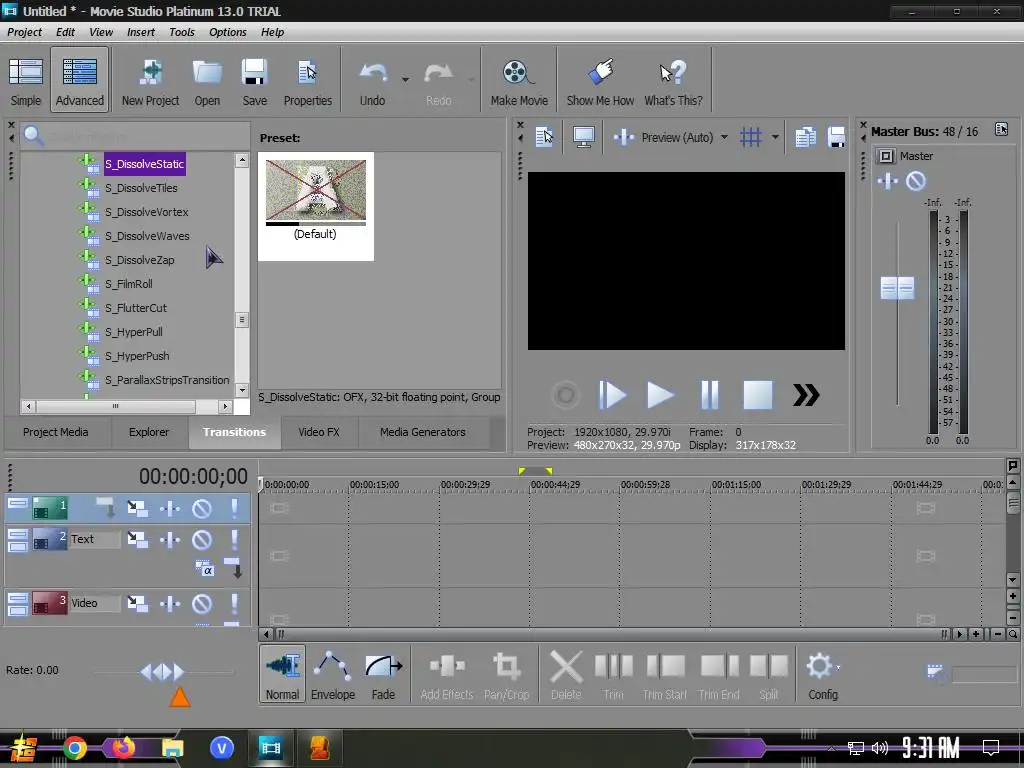Expand the Undo history dropdown arrow
The image size is (1024, 768).
[406, 80]
